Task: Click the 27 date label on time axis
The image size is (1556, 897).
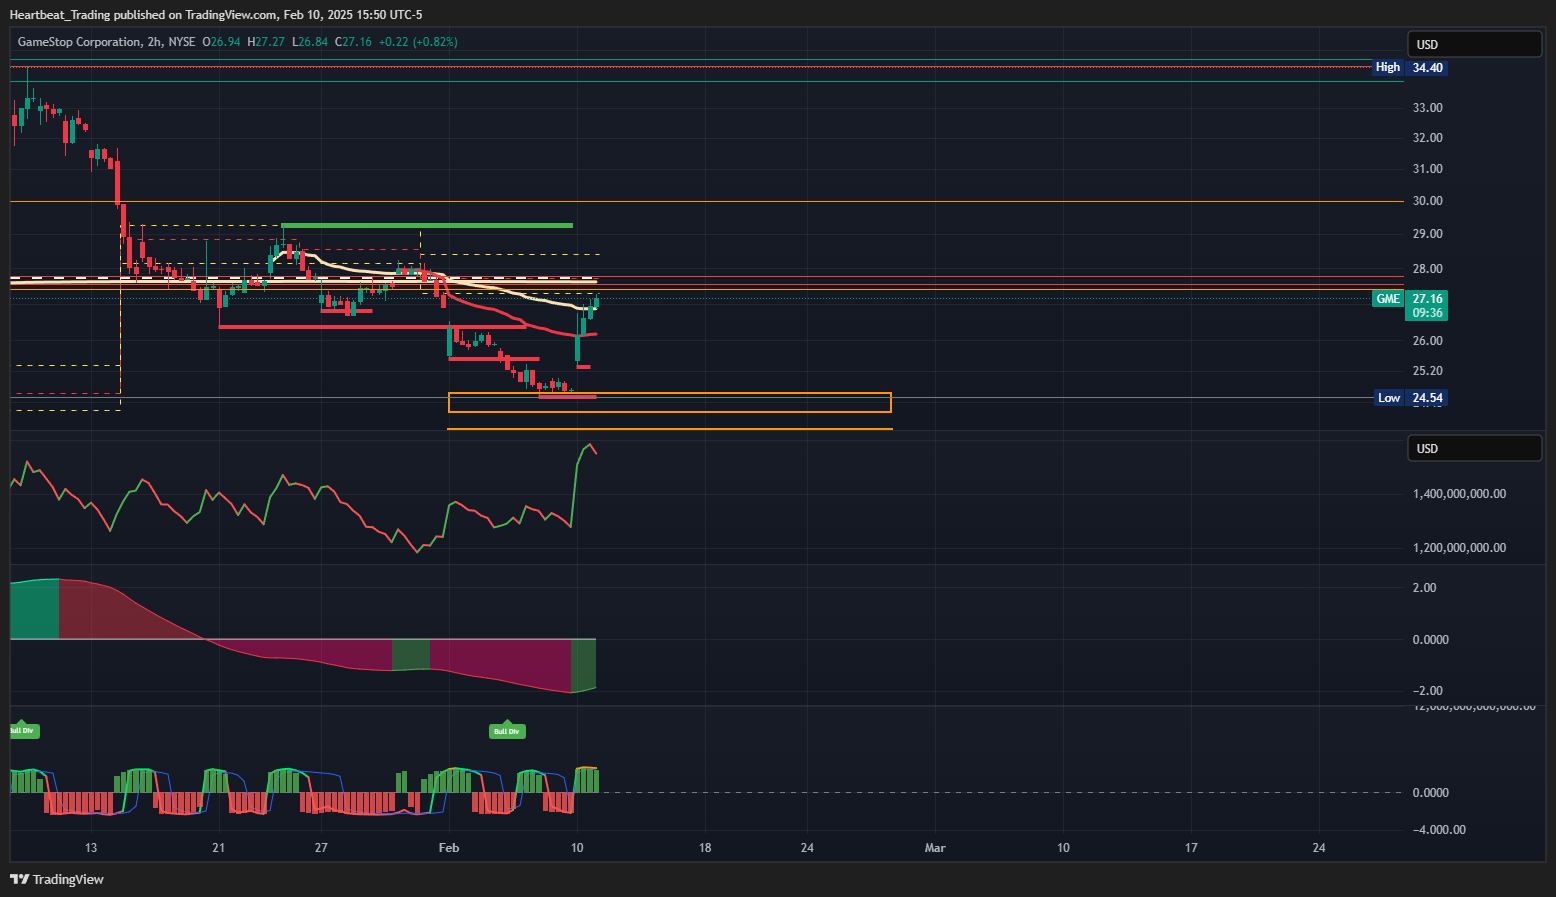Action: coord(321,848)
